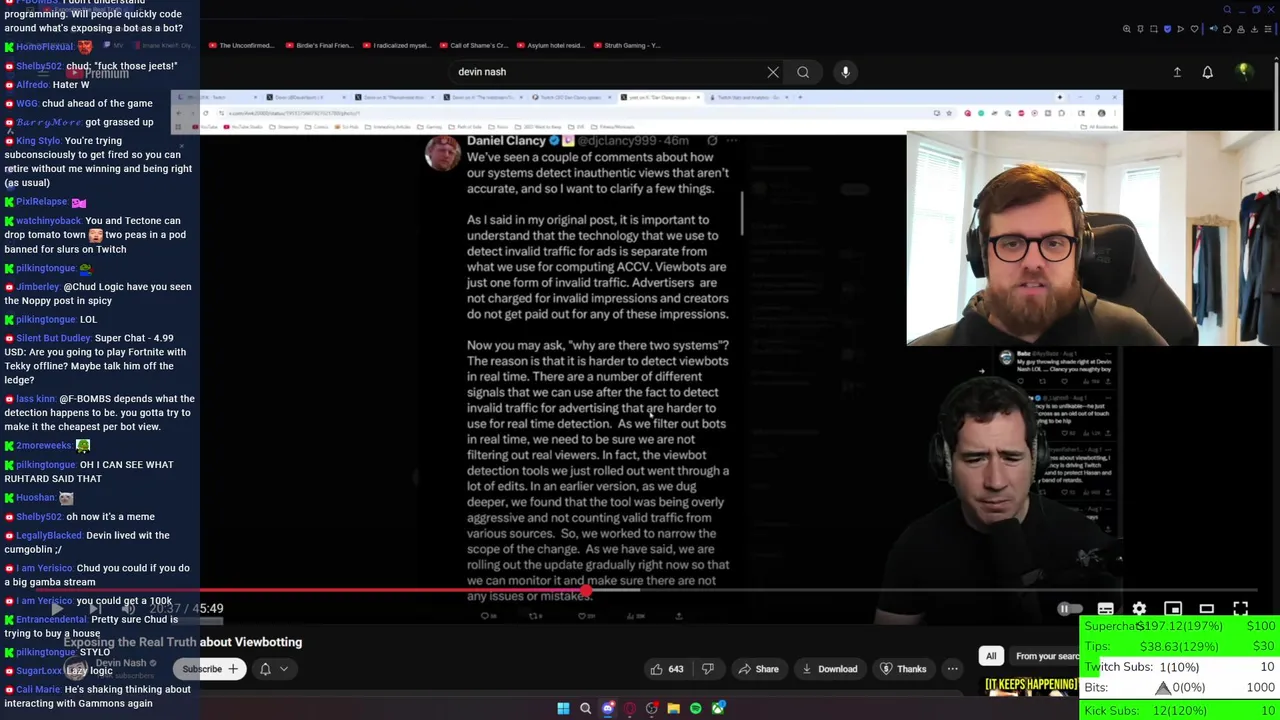
Task: Open video player settings gear
Action: (1139, 608)
